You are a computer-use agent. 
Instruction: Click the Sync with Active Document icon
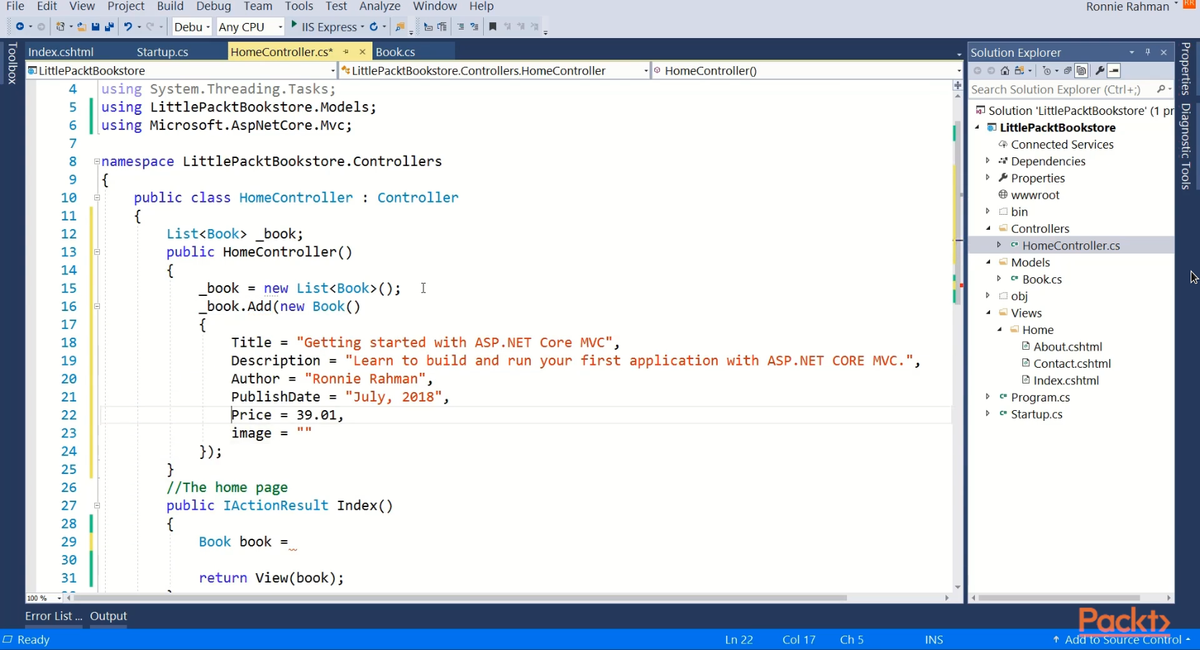1019,71
